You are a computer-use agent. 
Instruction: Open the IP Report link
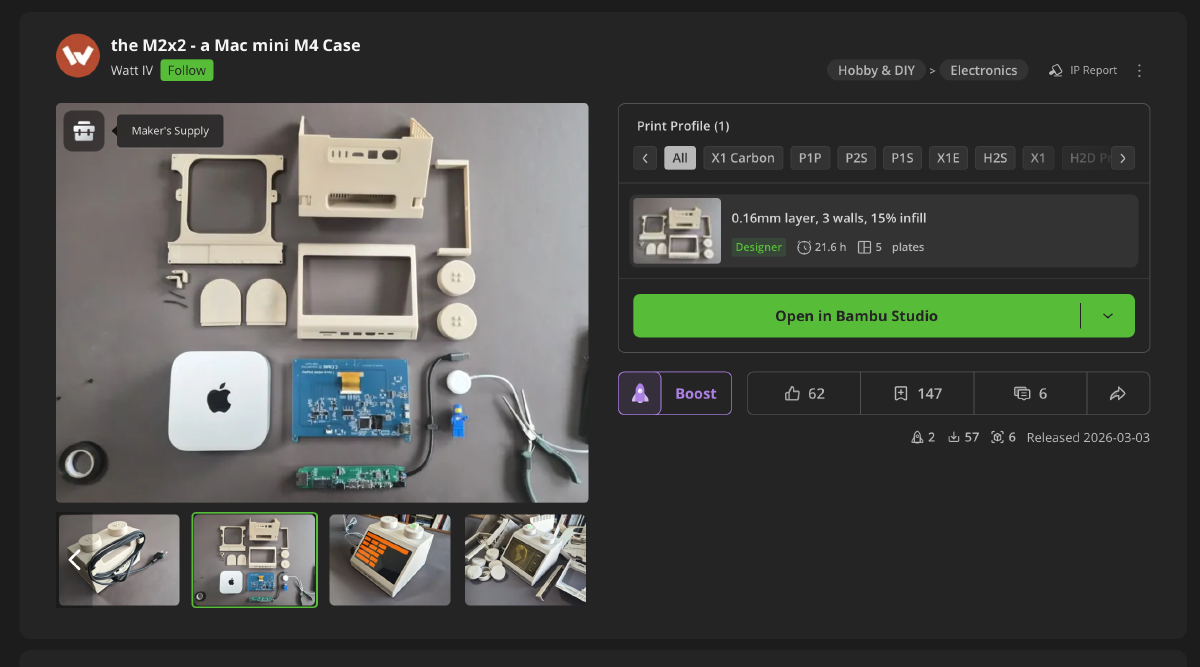[1083, 70]
